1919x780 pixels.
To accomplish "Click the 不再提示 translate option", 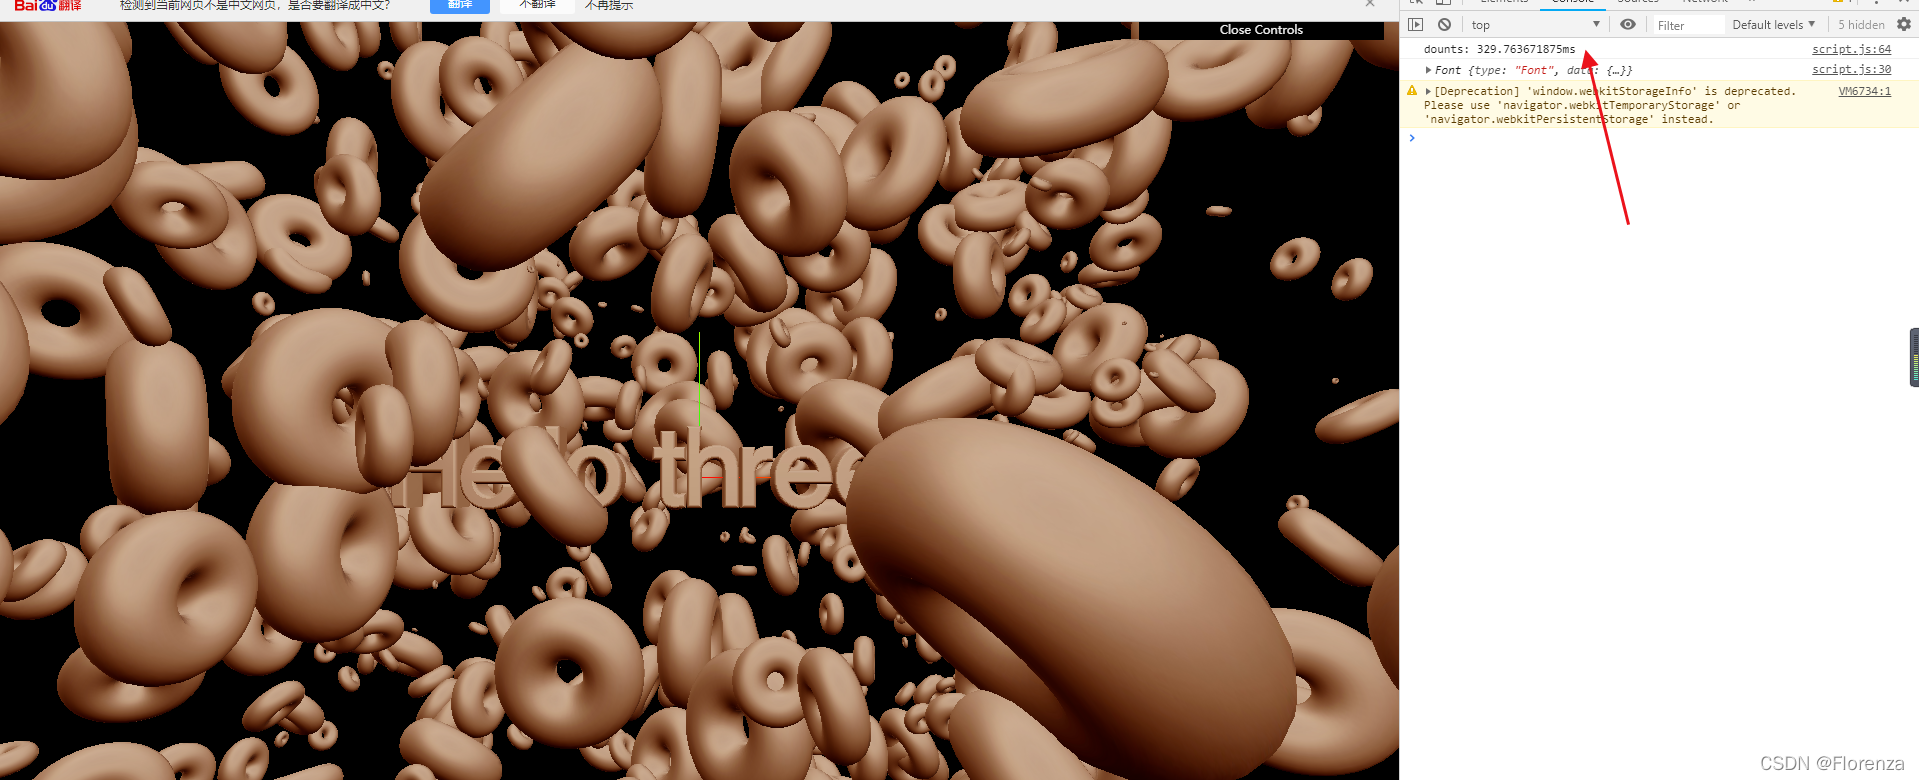I will pyautogui.click(x=608, y=5).
